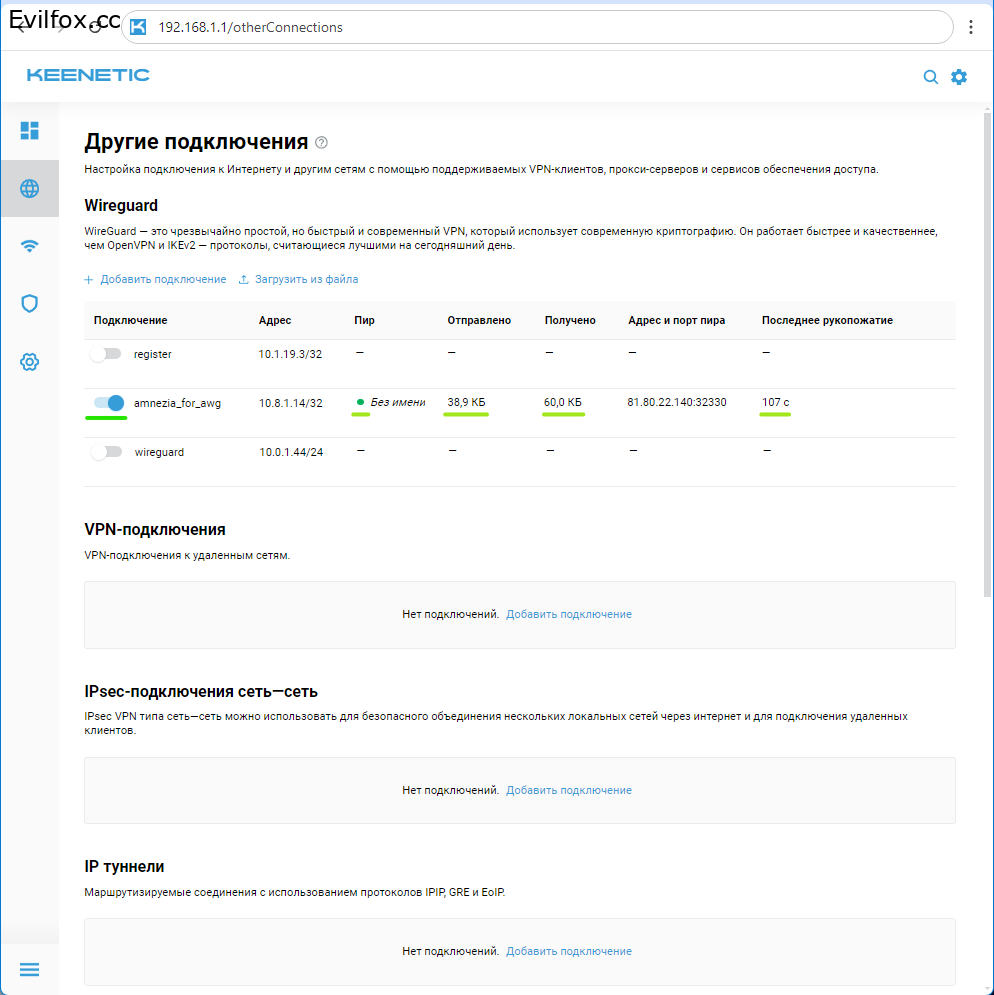This screenshot has width=994, height=995.
Task: Open the wireguard connection name
Action: coord(159,452)
